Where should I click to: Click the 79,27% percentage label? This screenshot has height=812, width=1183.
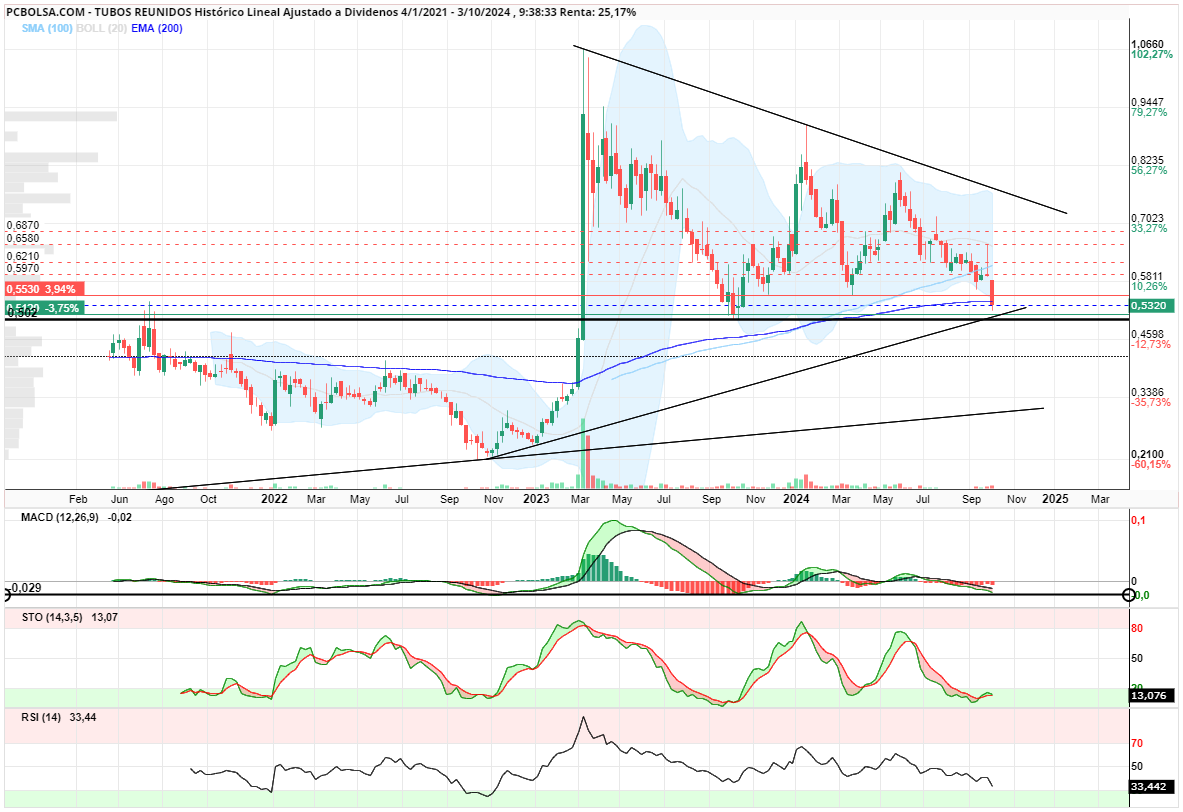[1149, 112]
